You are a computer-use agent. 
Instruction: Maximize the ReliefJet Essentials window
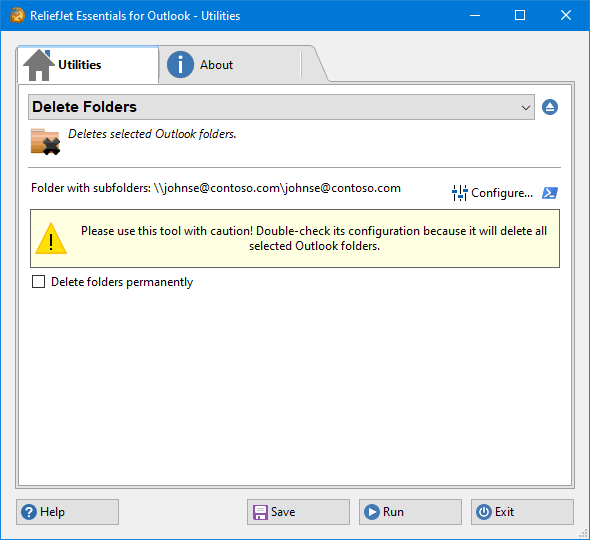[520, 15]
